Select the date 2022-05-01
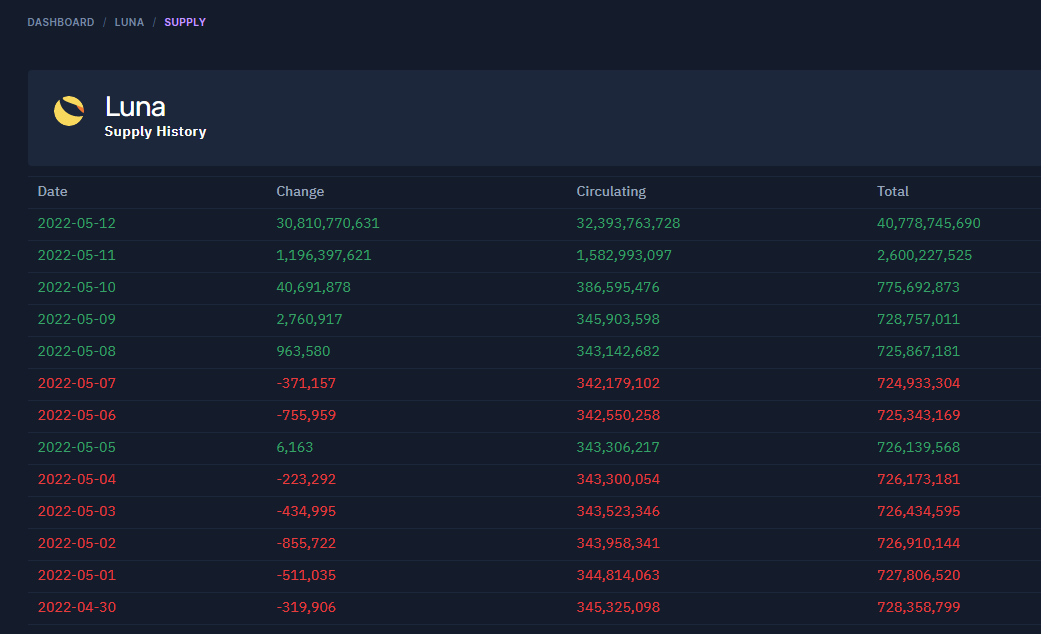Screen dimensions: 1041x634 coord(76,575)
